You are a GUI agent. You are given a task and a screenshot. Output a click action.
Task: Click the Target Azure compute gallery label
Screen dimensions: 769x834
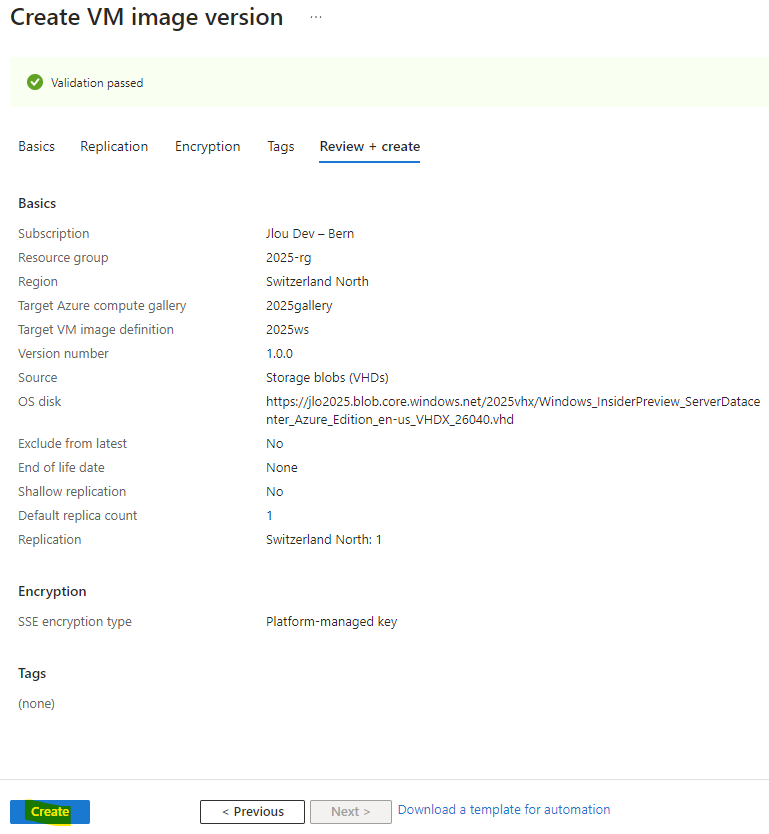[102, 306]
